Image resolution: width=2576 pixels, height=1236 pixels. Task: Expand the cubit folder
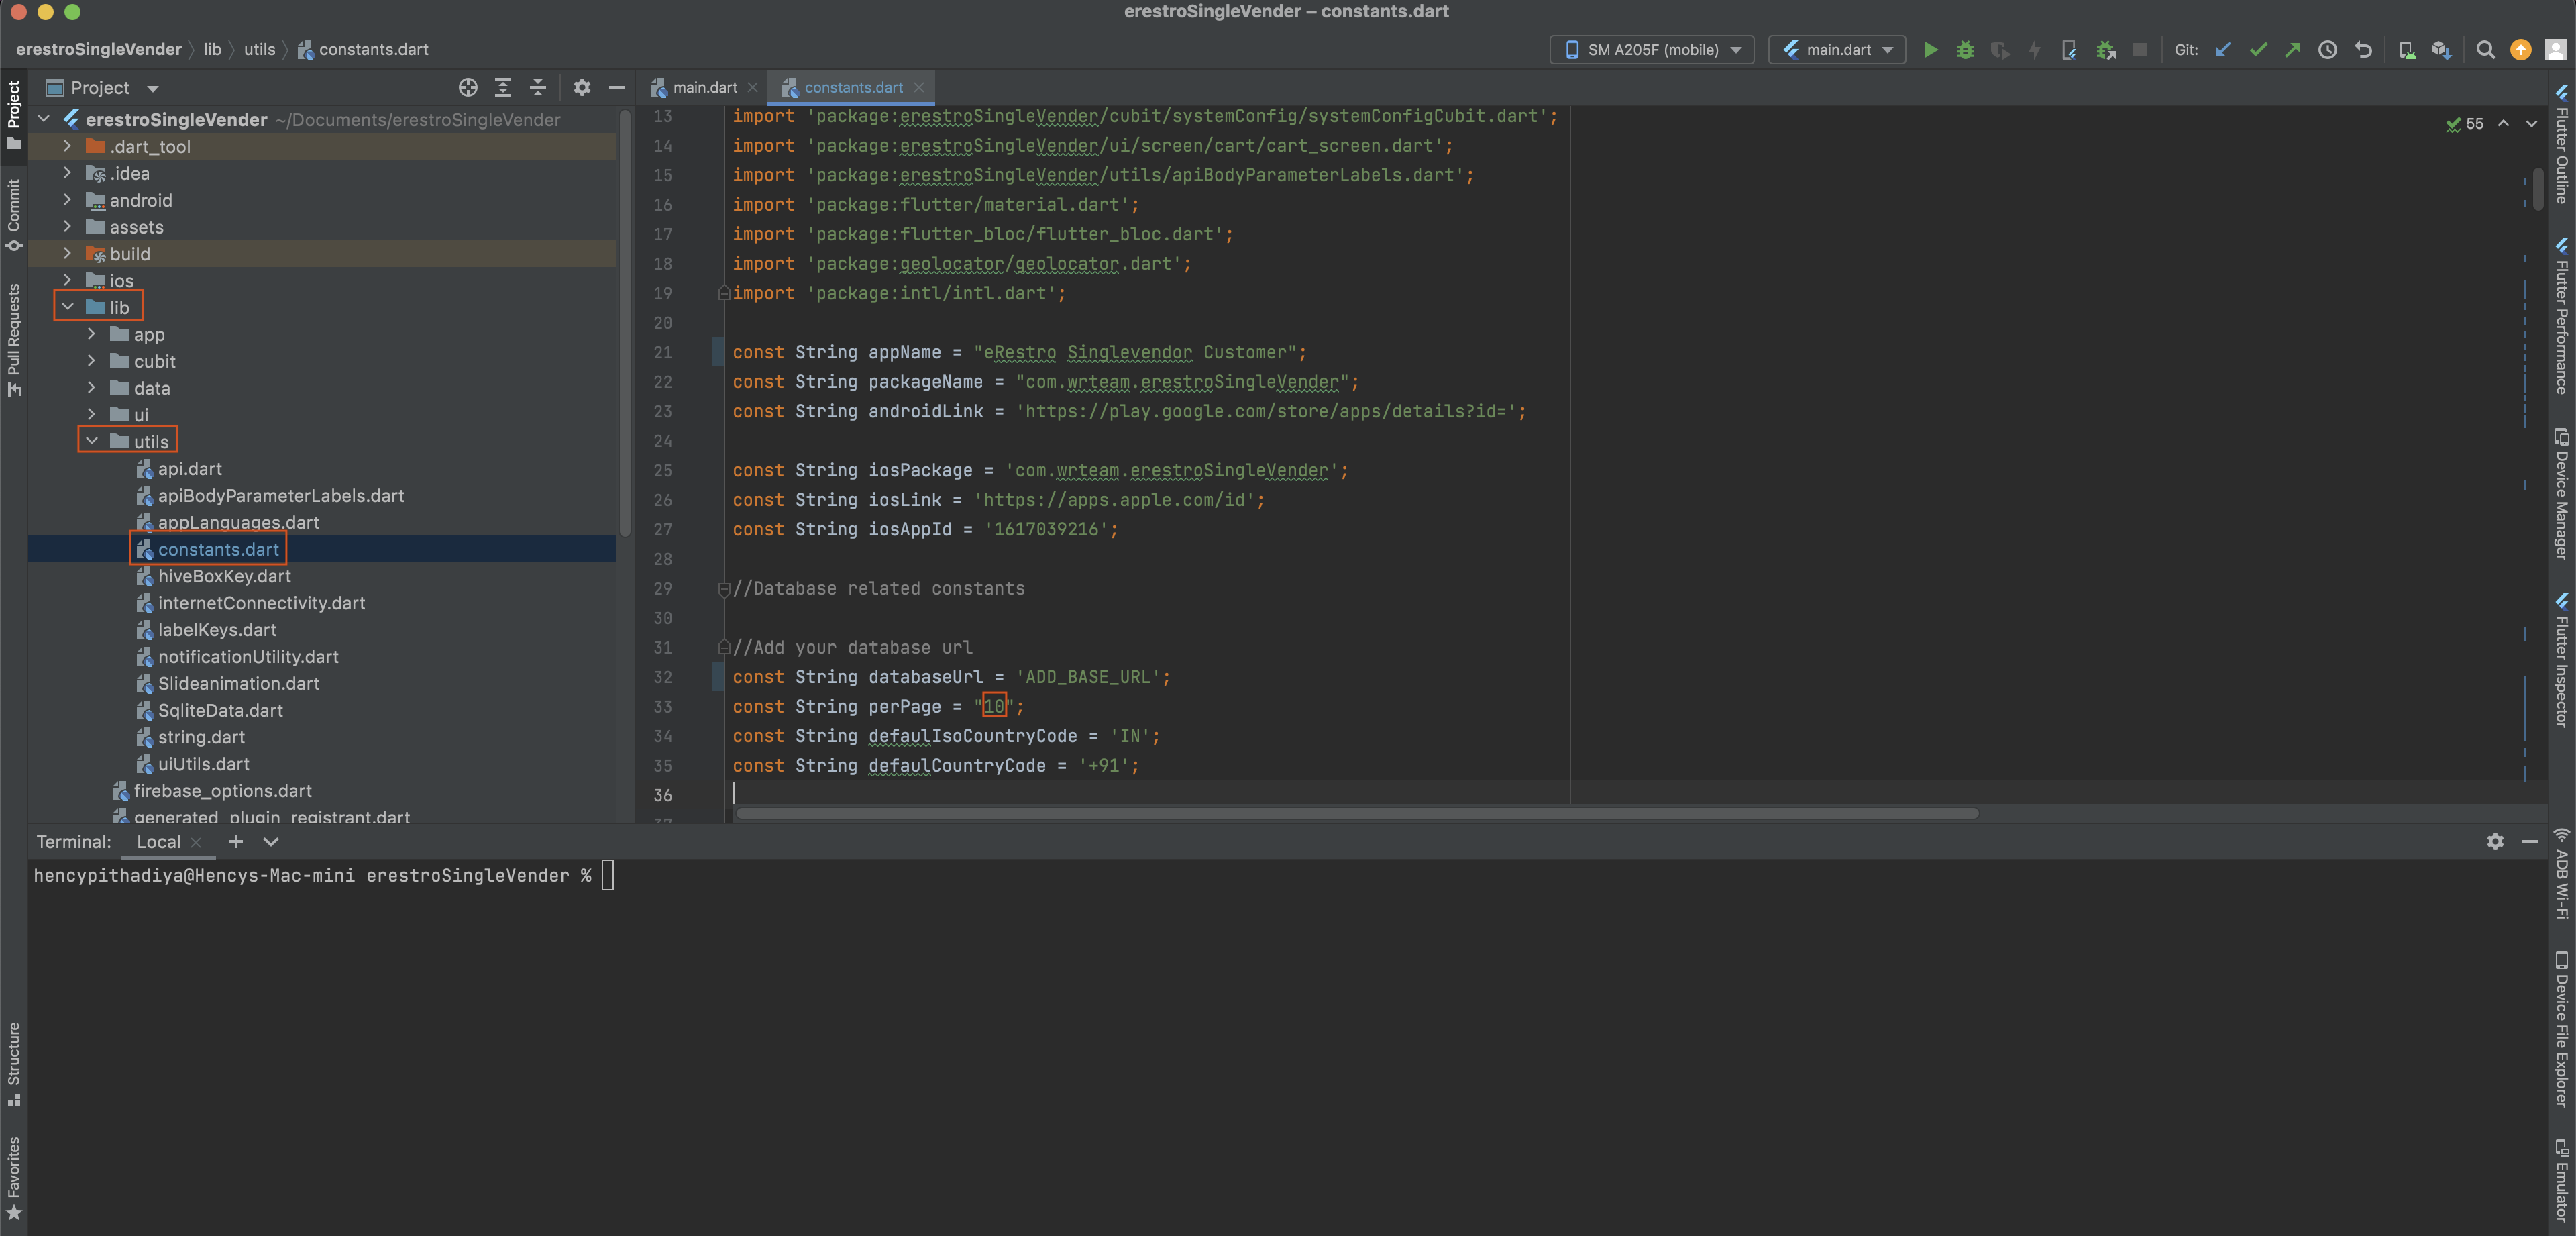point(92,361)
